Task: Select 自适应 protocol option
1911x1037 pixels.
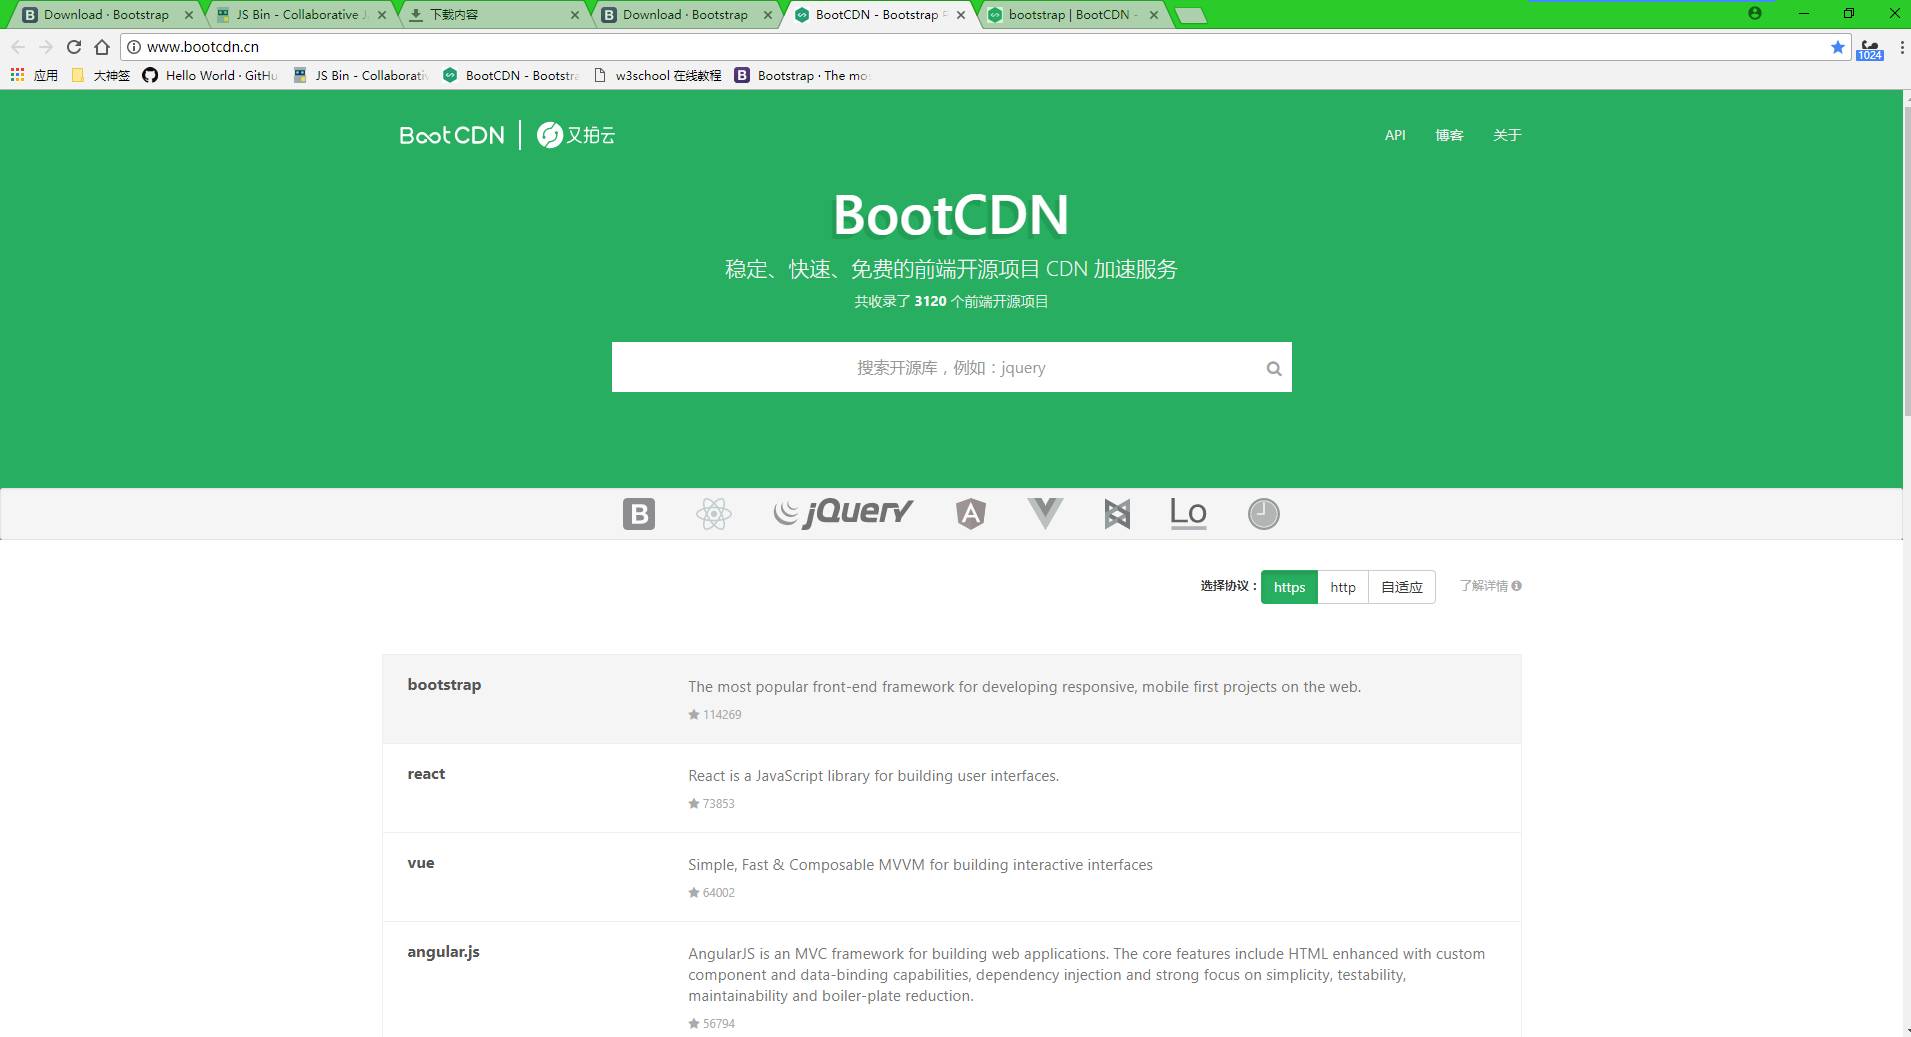Action: [x=1401, y=587]
